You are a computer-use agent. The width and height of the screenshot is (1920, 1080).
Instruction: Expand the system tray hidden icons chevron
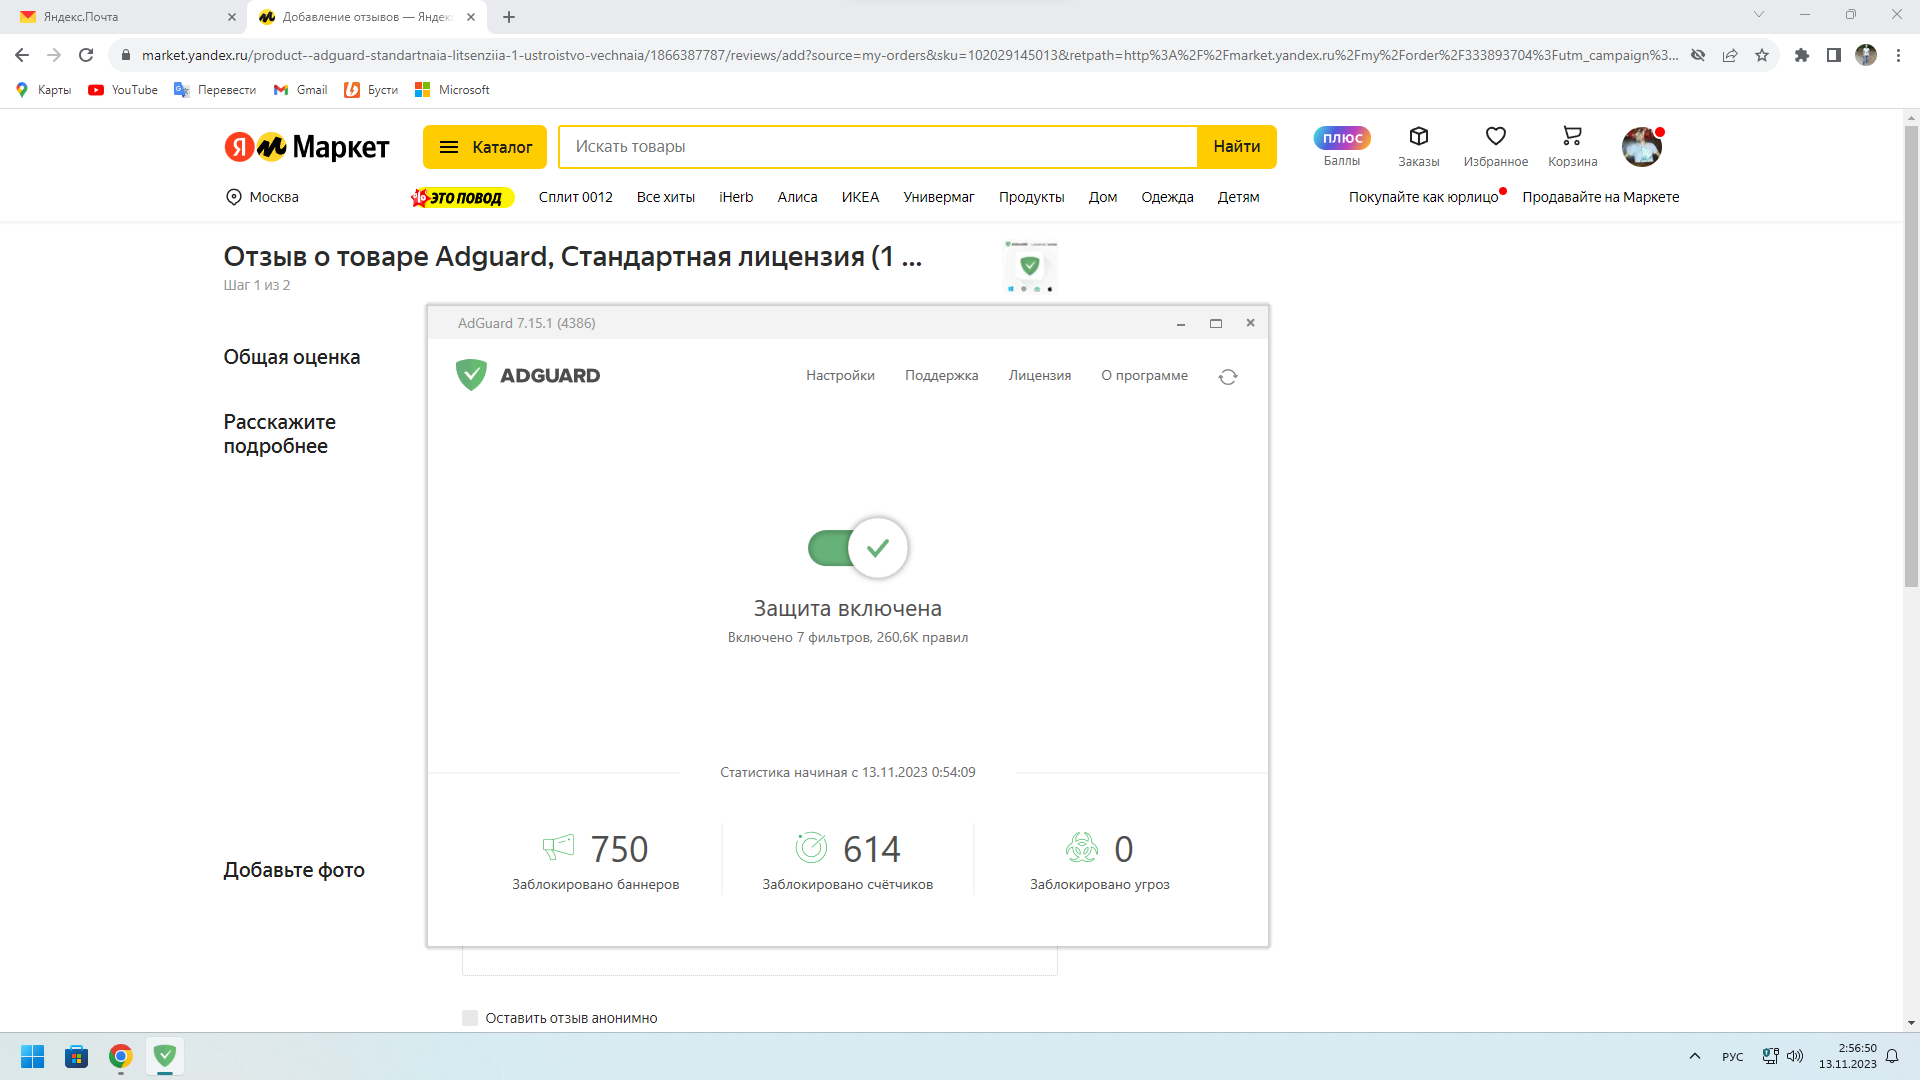tap(1694, 1056)
